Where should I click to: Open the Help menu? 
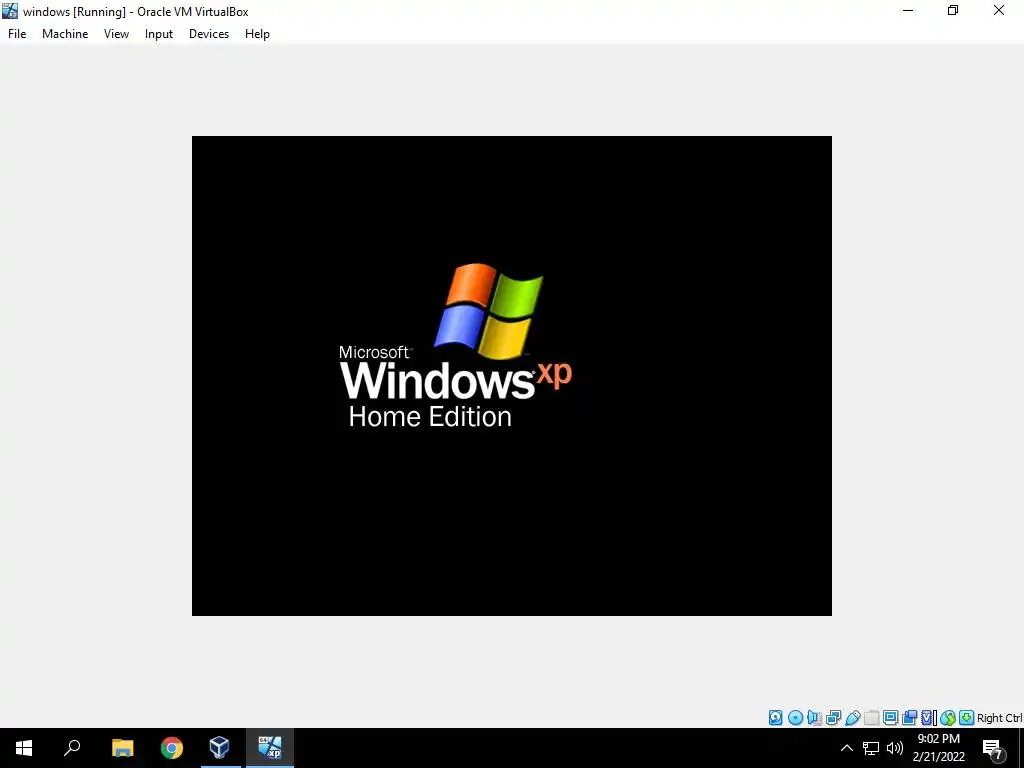(257, 34)
